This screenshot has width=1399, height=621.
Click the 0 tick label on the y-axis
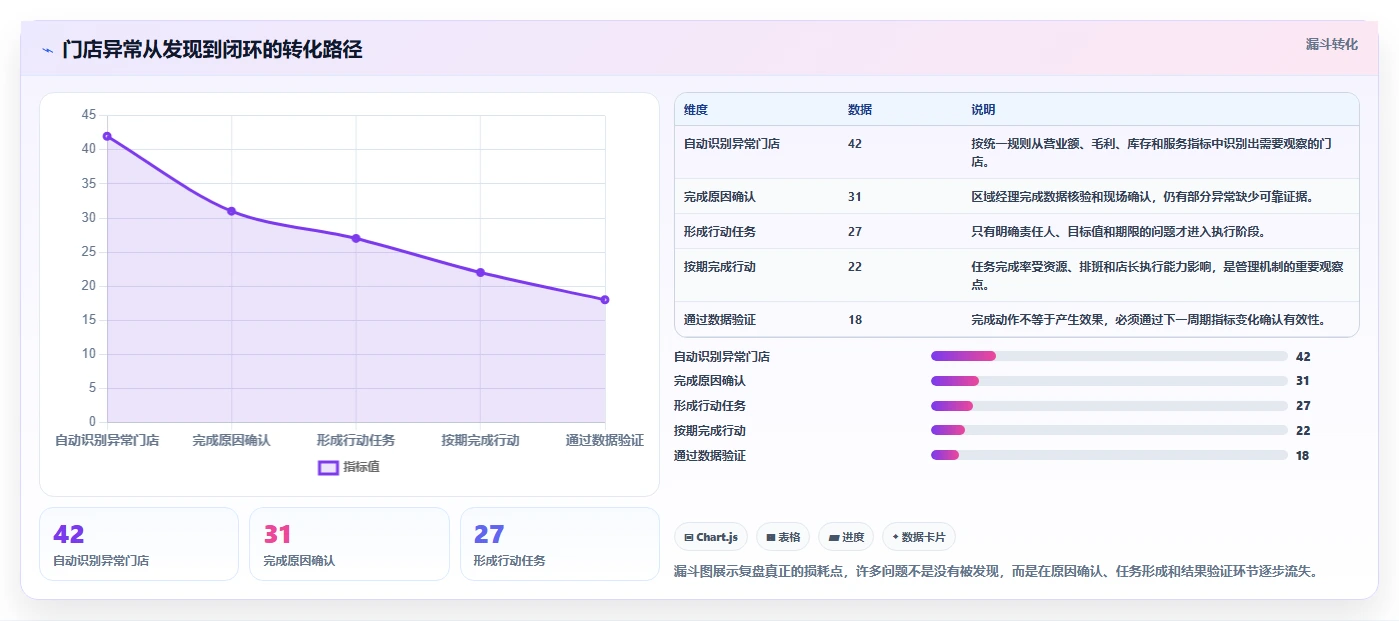pos(93,422)
